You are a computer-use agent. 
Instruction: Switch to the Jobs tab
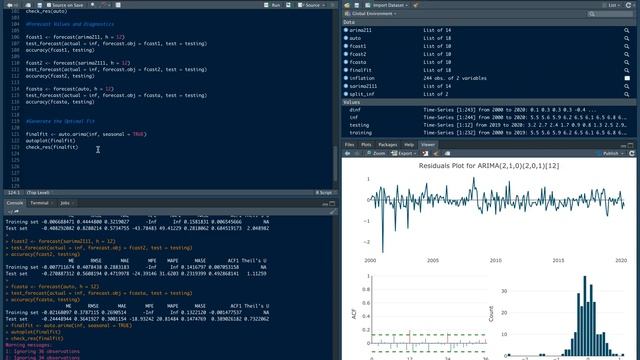65,203
